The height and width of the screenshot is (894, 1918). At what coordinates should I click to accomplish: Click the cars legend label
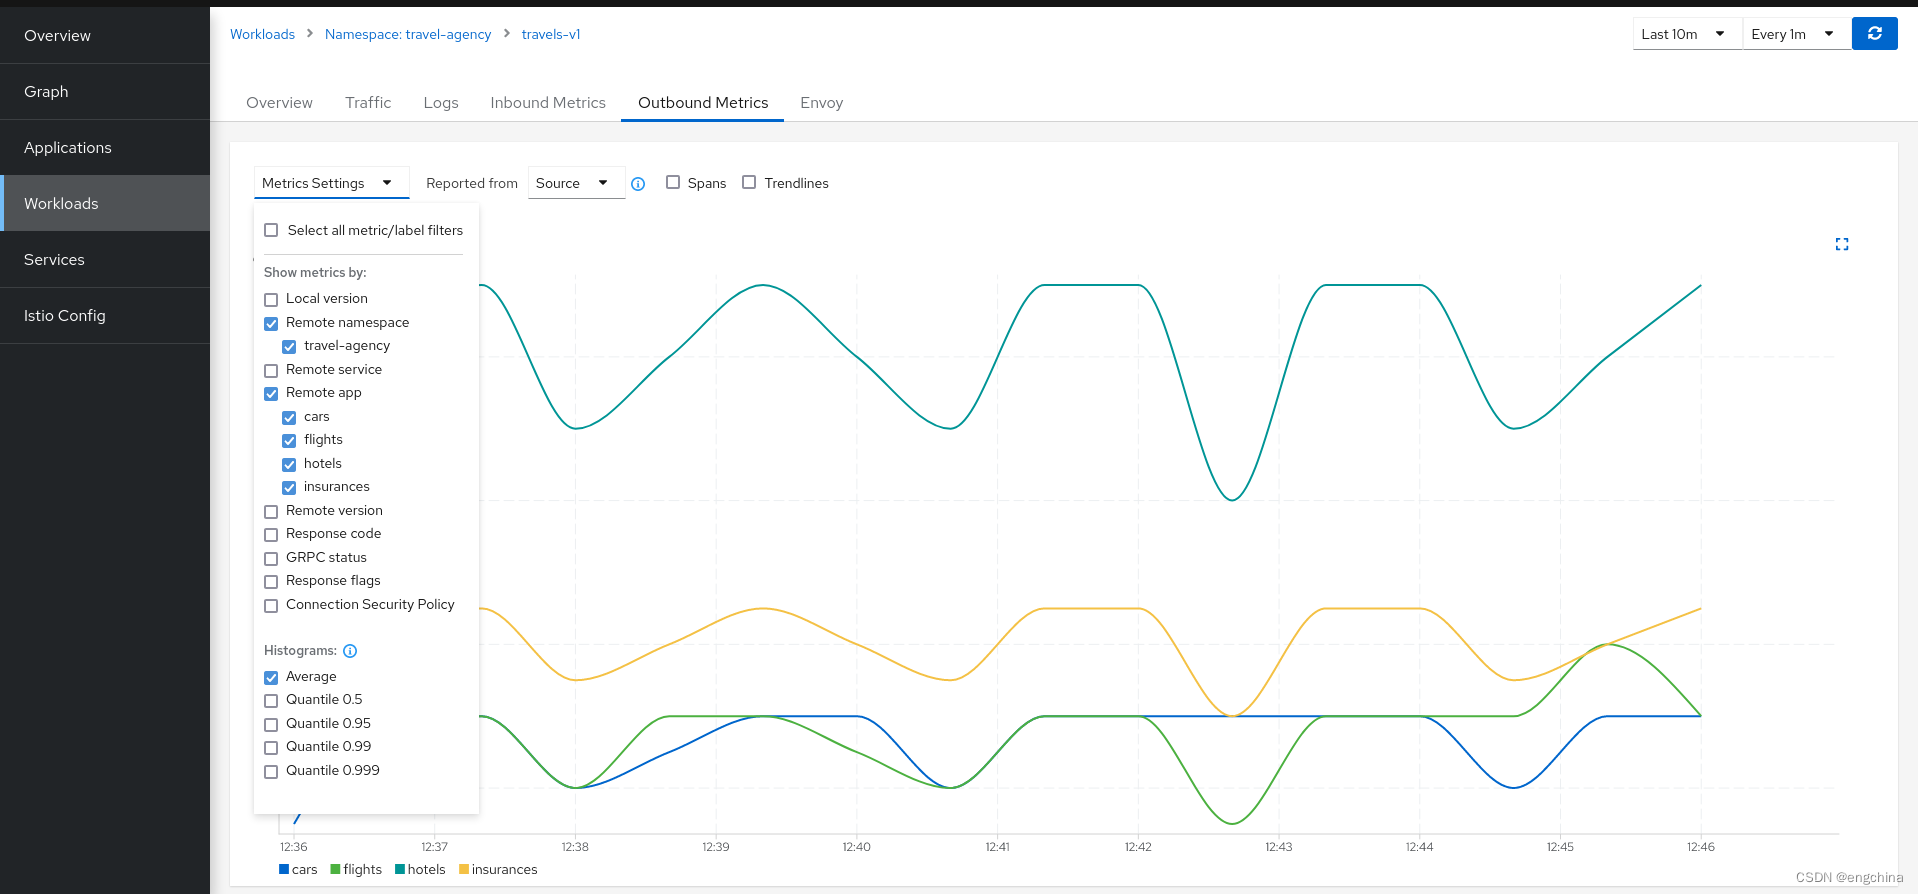tap(305, 869)
